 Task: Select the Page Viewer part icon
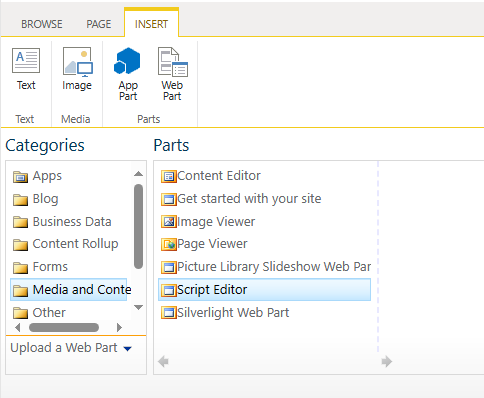tap(169, 244)
